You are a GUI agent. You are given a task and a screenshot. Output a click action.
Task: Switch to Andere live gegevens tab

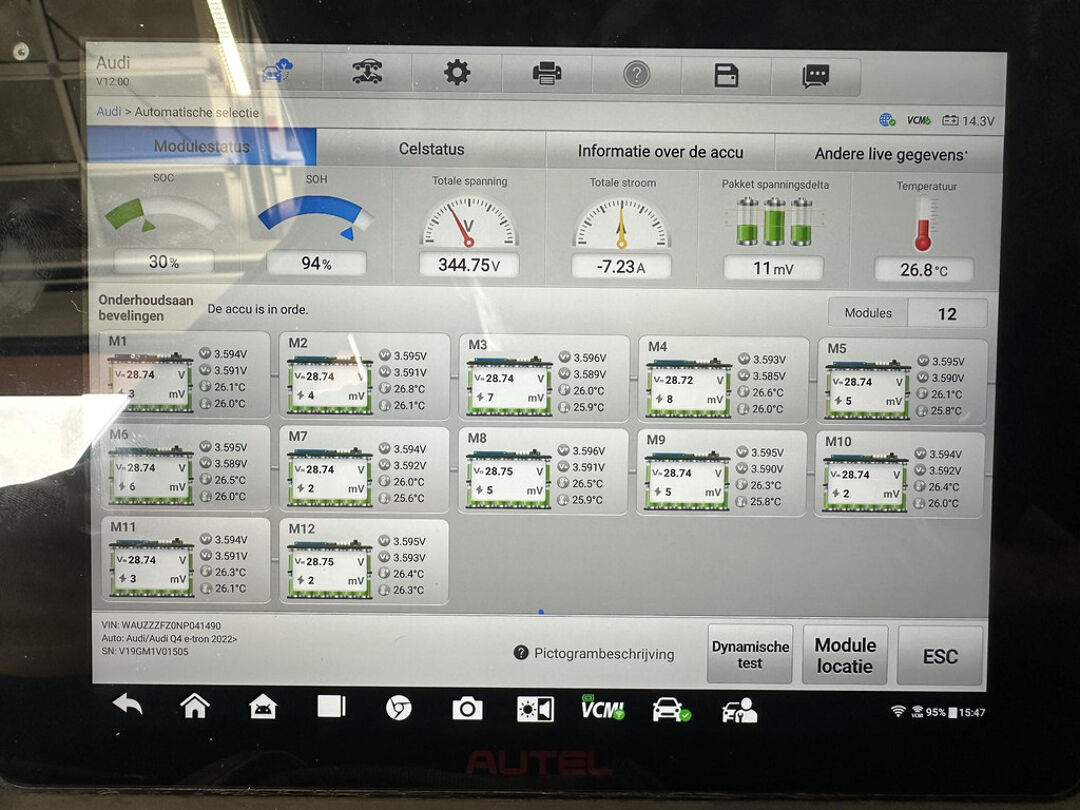[x=889, y=154]
